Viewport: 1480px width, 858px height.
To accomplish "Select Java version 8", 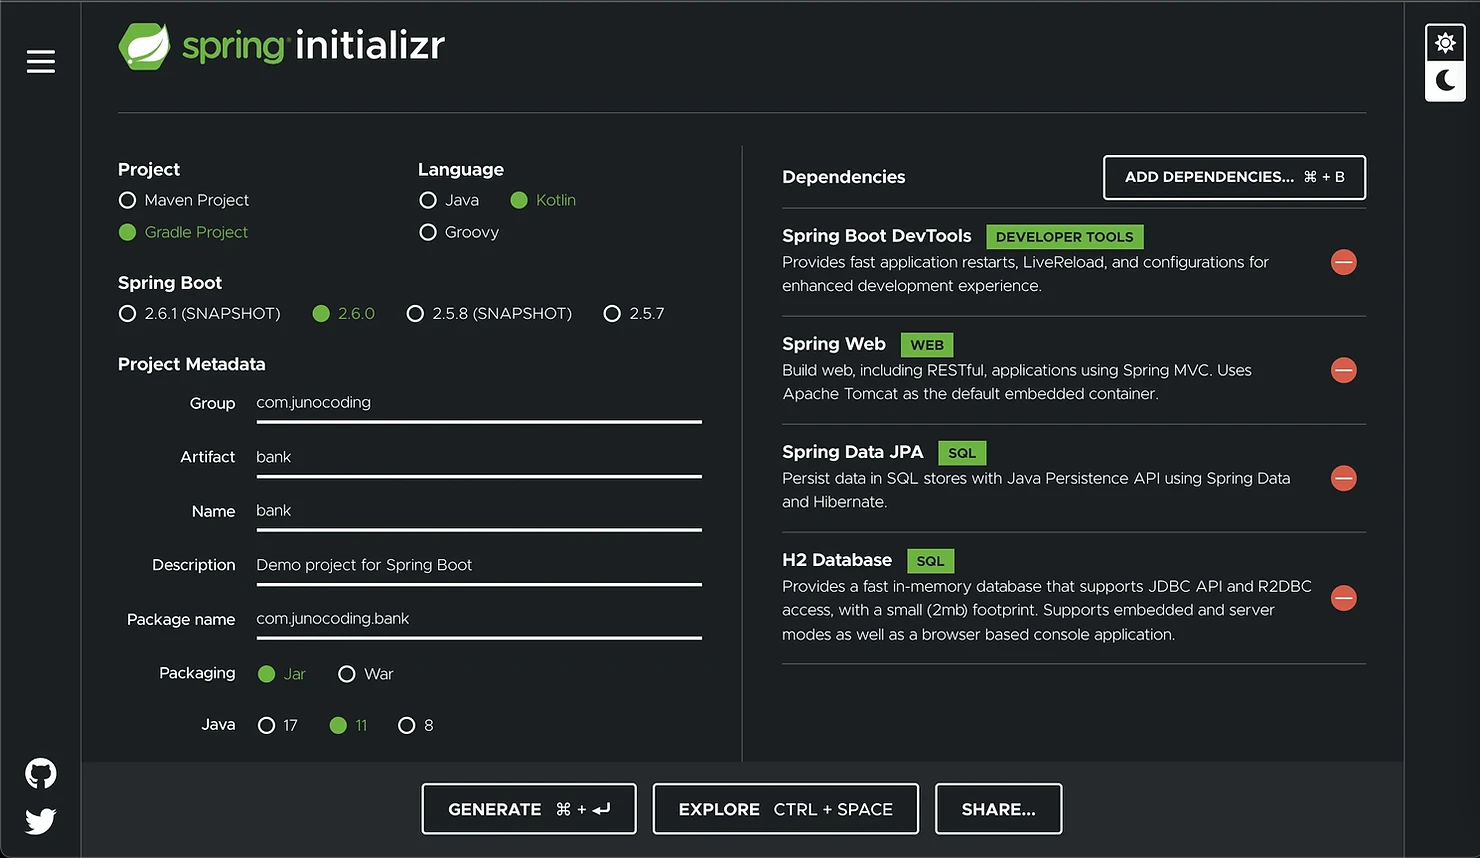I will pyautogui.click(x=416, y=725).
